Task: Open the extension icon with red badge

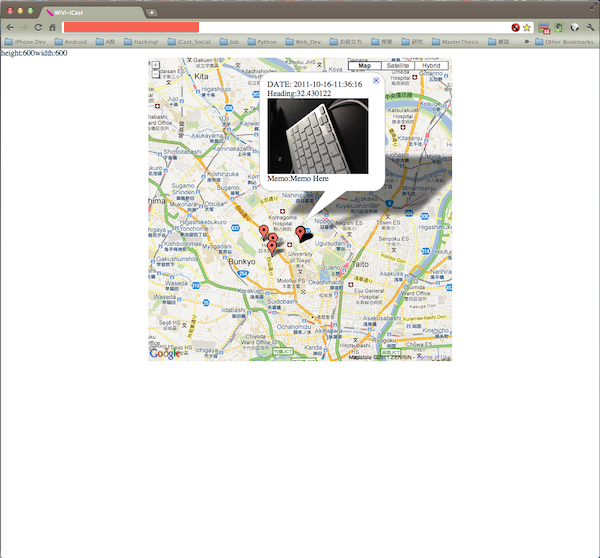Action: [544, 28]
